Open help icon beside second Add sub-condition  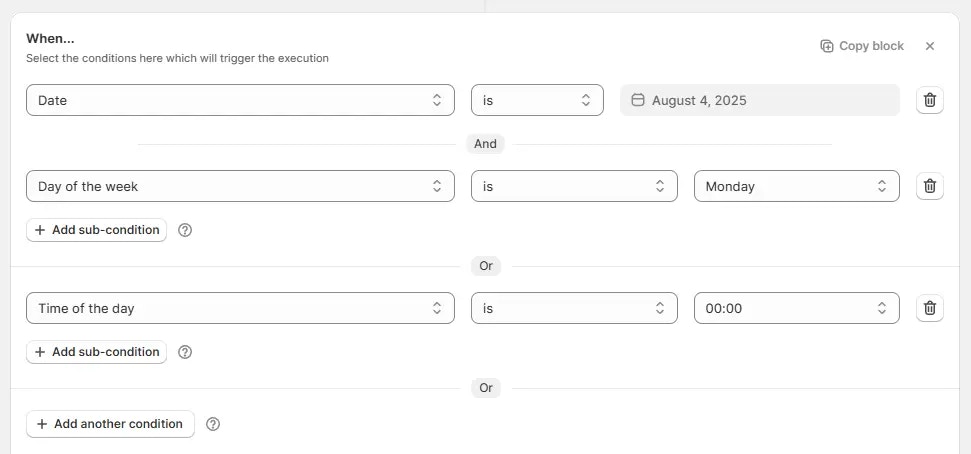[x=185, y=352]
